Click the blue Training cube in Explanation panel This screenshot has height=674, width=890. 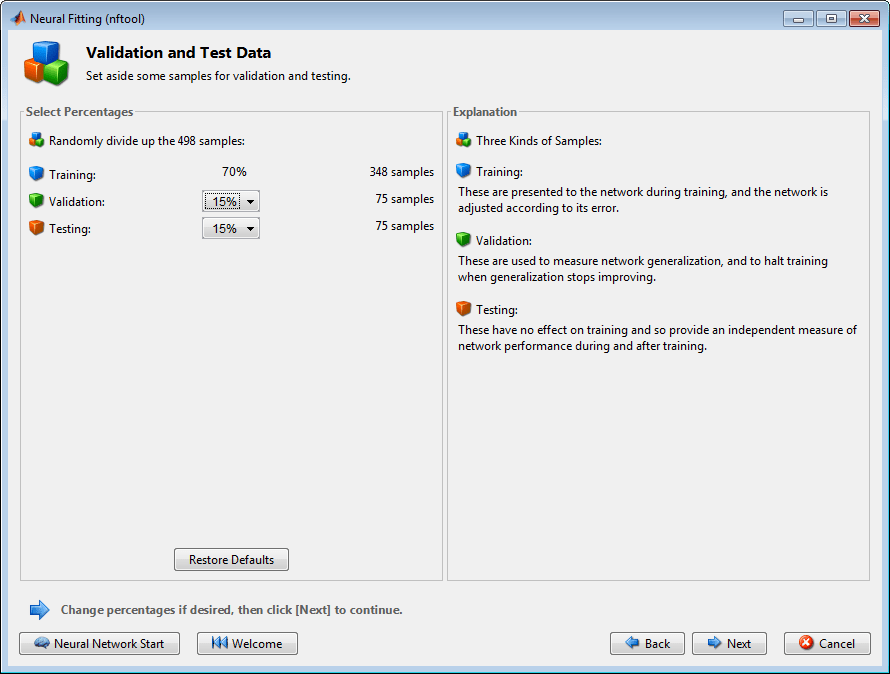[x=463, y=171]
